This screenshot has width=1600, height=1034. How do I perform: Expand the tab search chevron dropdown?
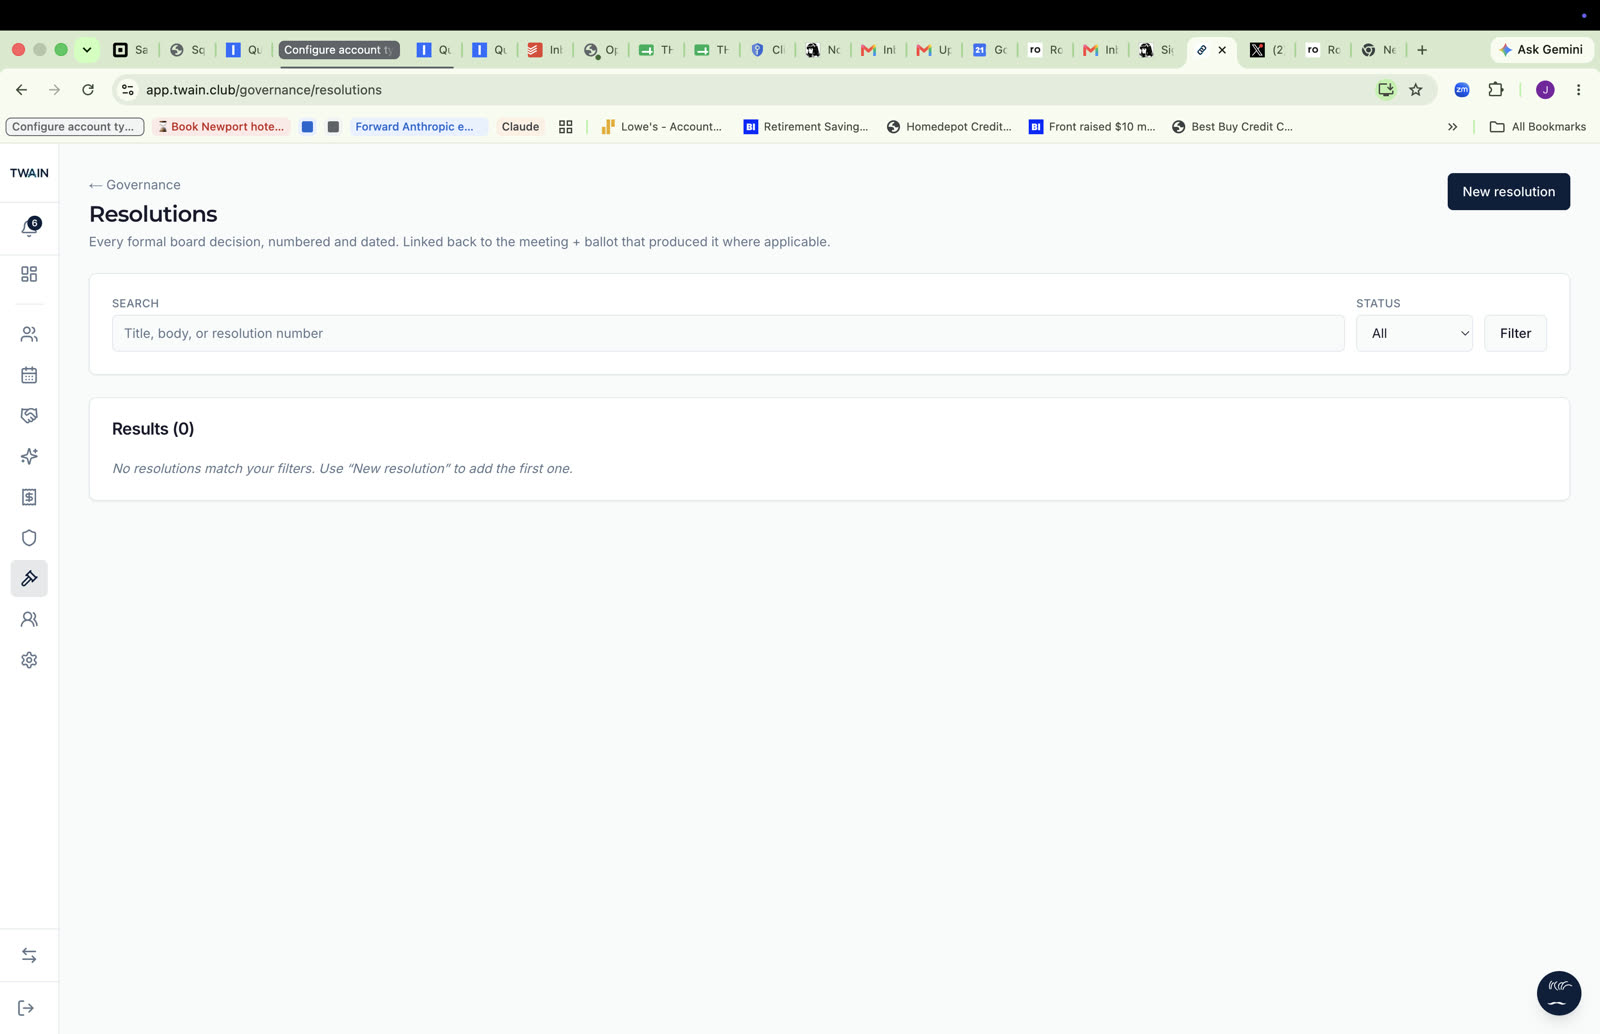(87, 50)
